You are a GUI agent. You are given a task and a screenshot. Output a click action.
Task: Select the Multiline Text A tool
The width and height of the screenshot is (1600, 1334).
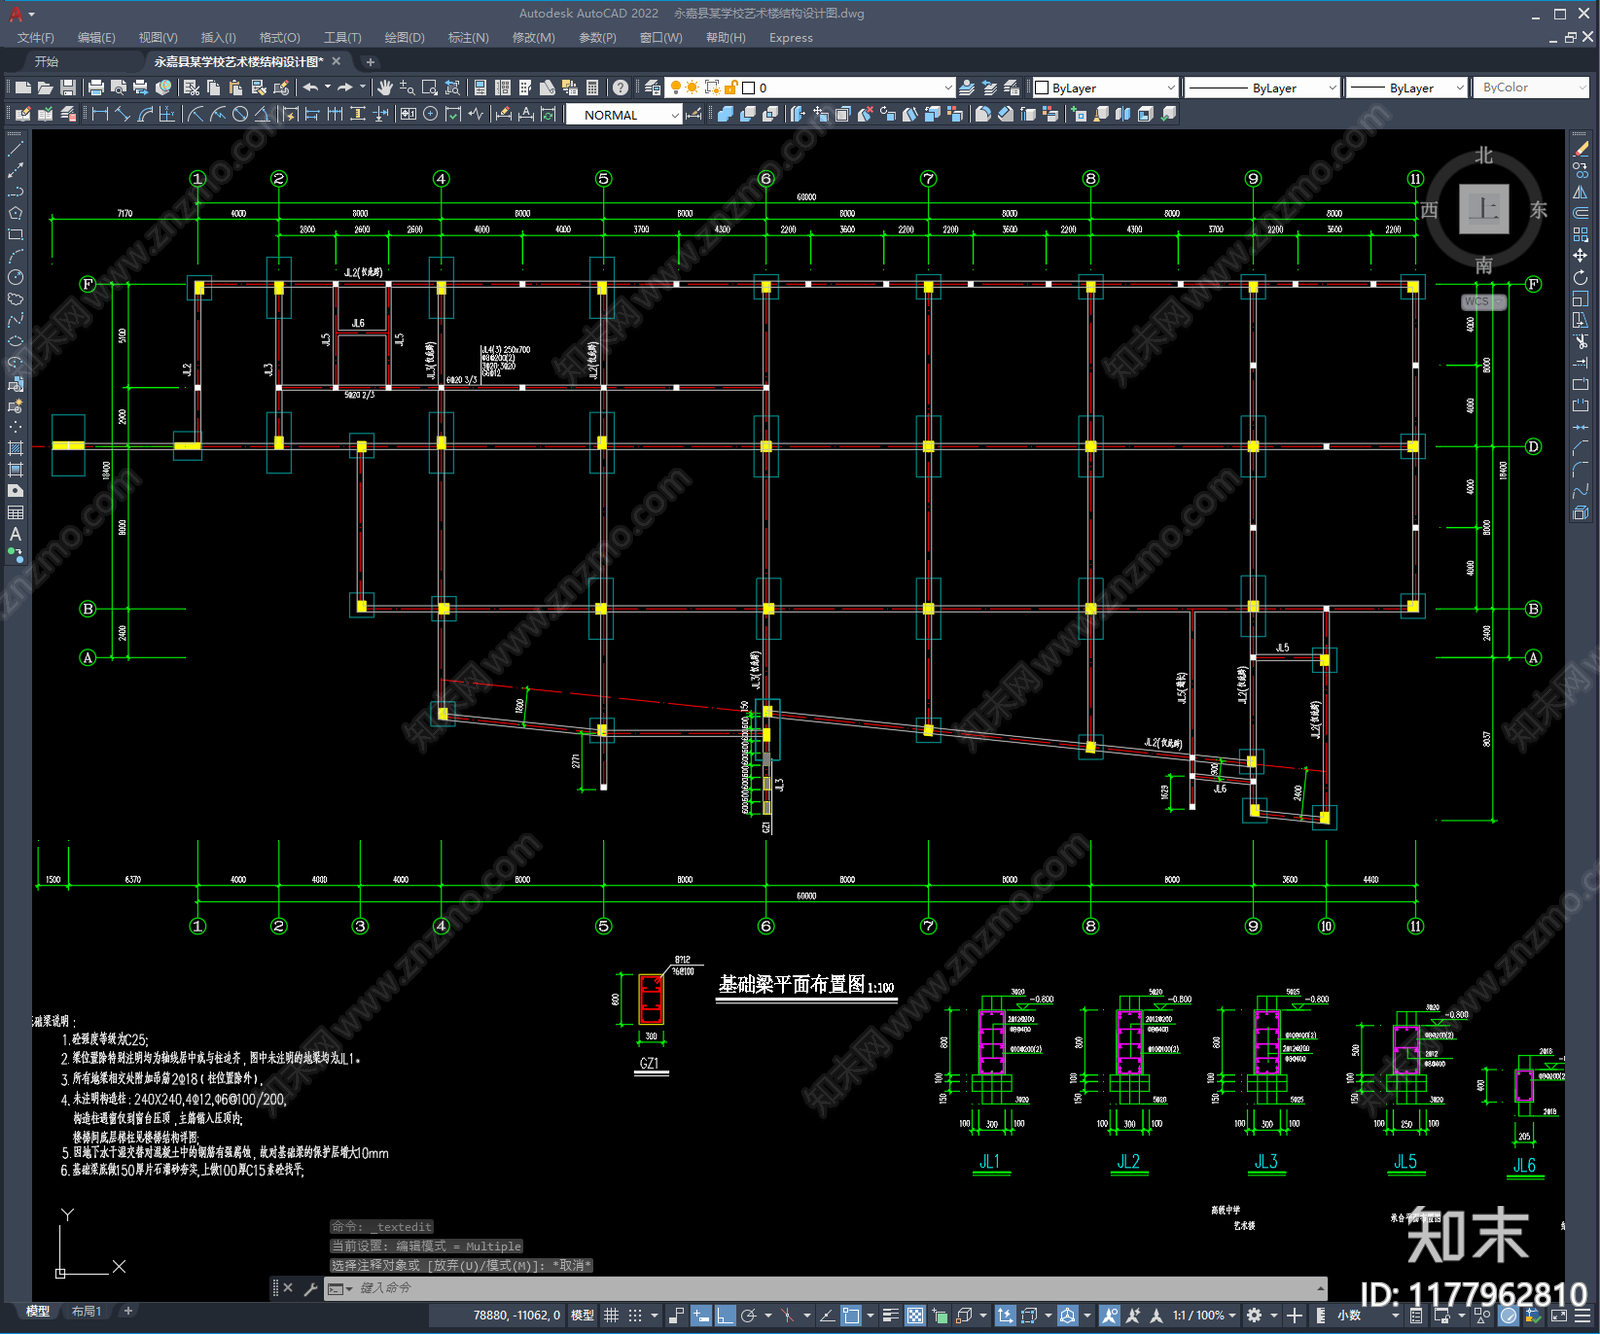15,534
